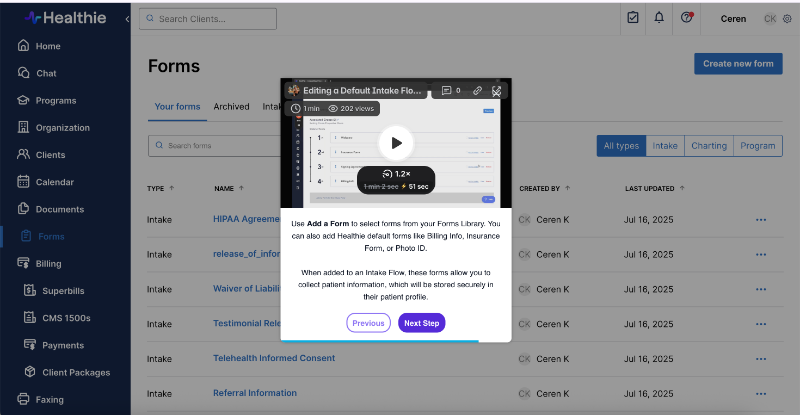Open Documents in the sidebar
Viewport: 800px width, 415px height.
tap(51, 209)
